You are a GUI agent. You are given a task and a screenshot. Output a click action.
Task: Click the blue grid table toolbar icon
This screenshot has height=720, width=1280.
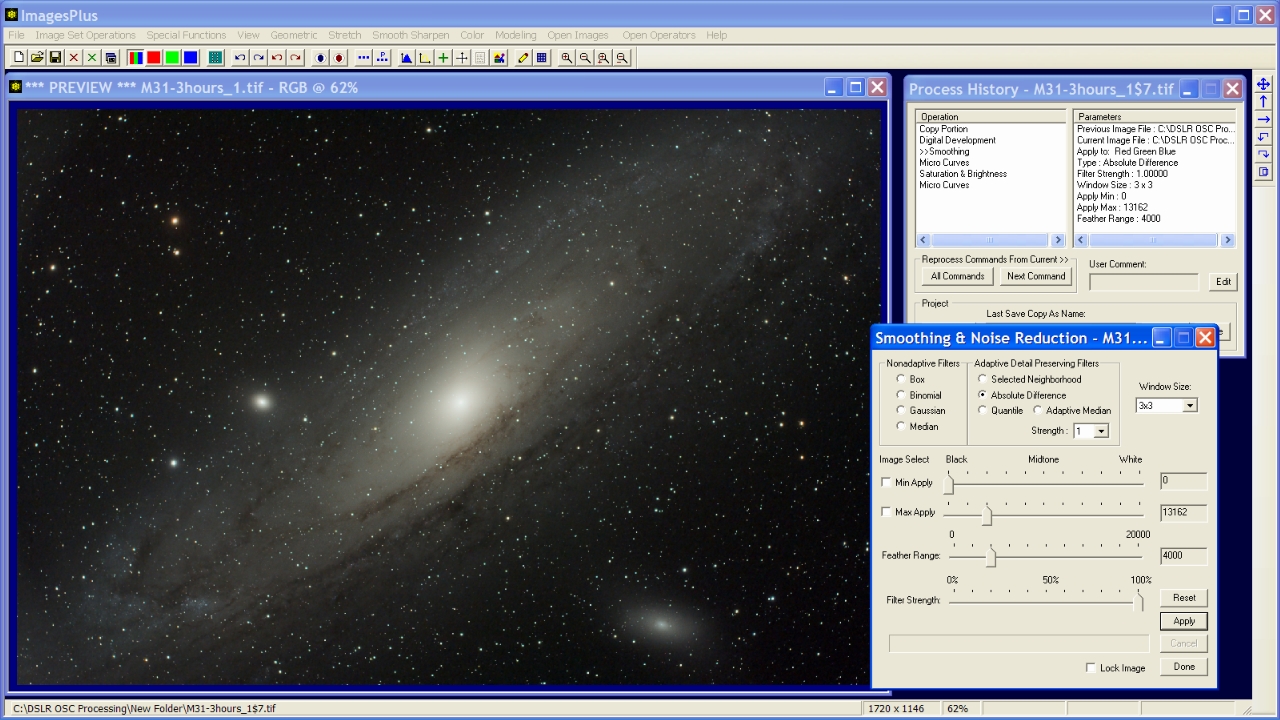click(x=542, y=58)
